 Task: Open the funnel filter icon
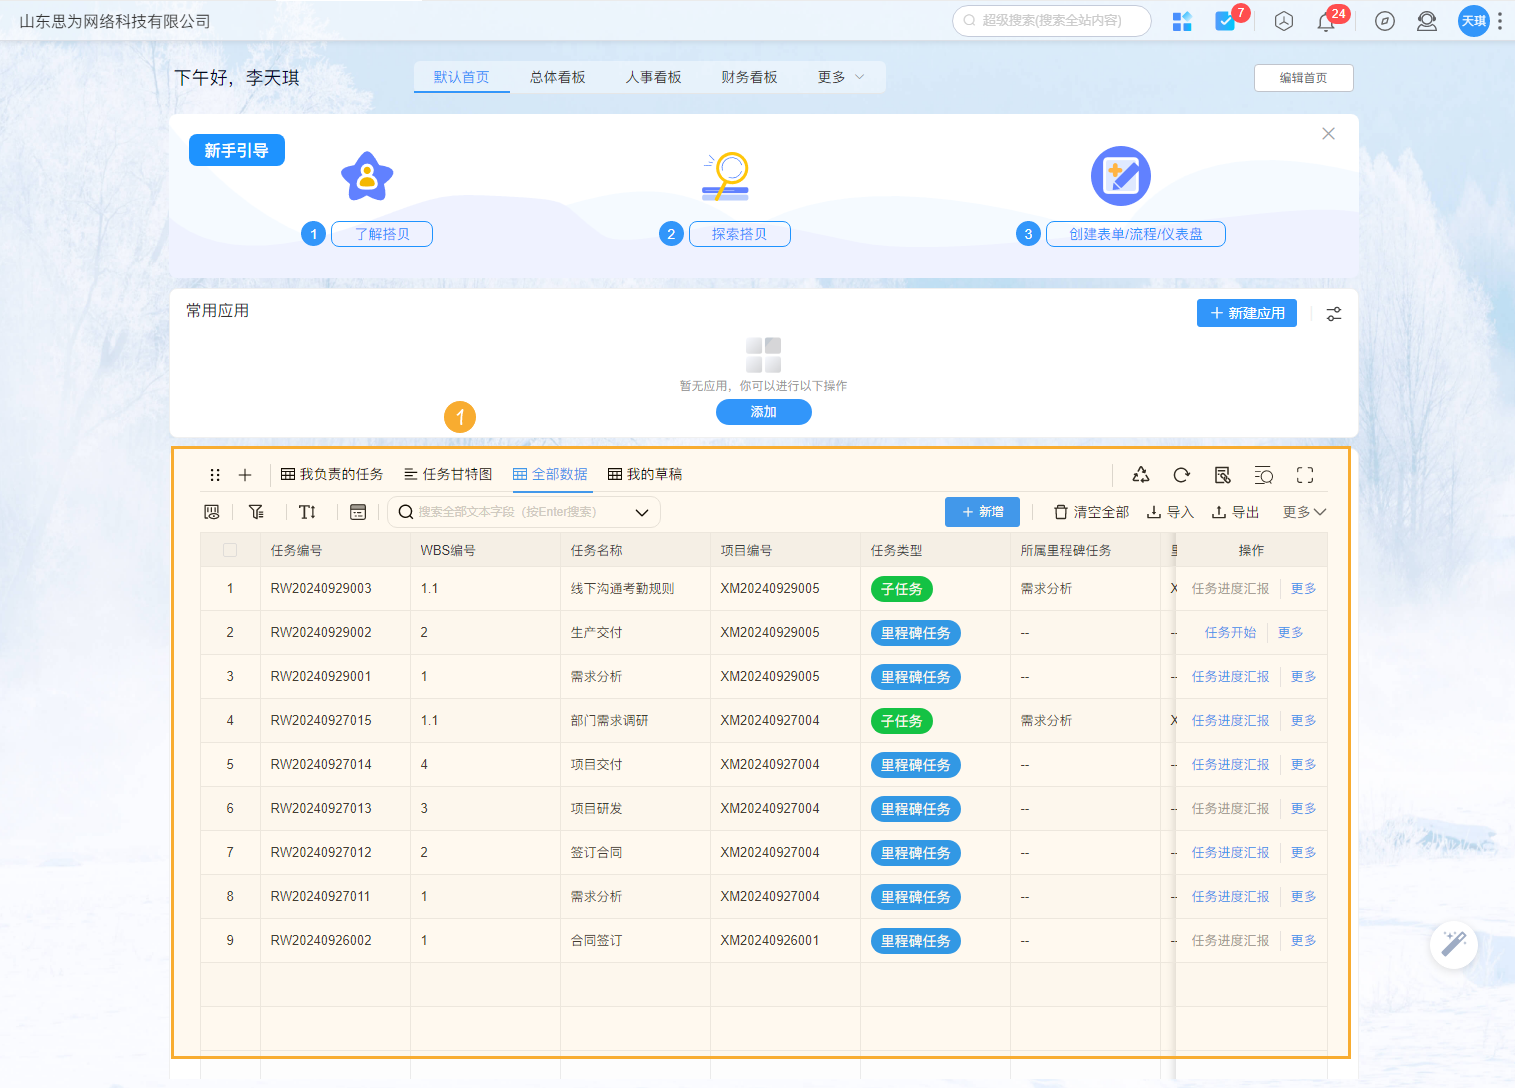[x=256, y=511]
